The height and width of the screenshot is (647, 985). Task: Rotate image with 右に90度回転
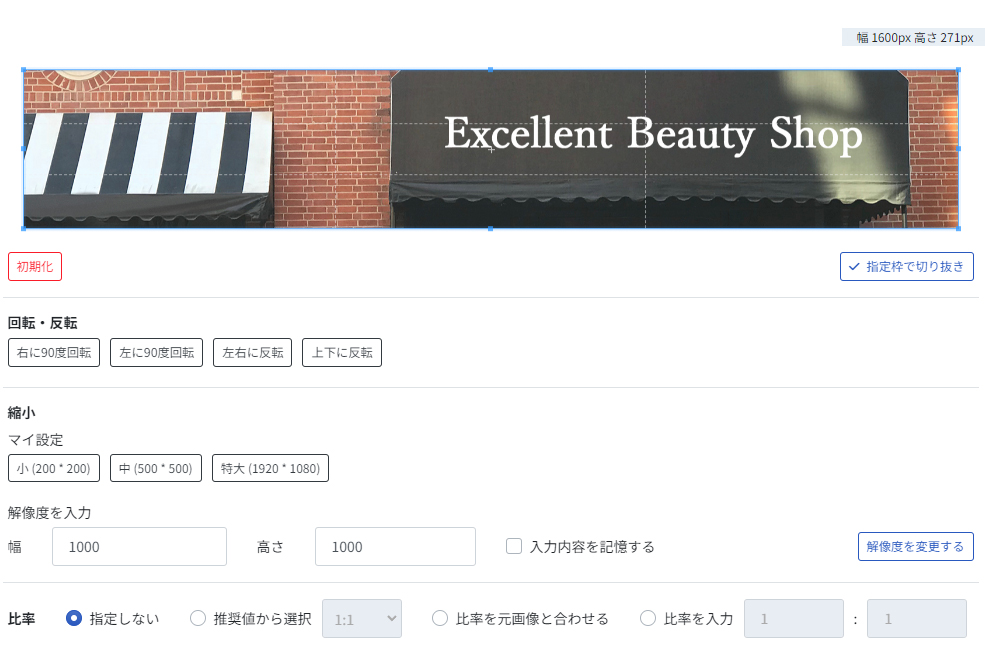(x=54, y=352)
